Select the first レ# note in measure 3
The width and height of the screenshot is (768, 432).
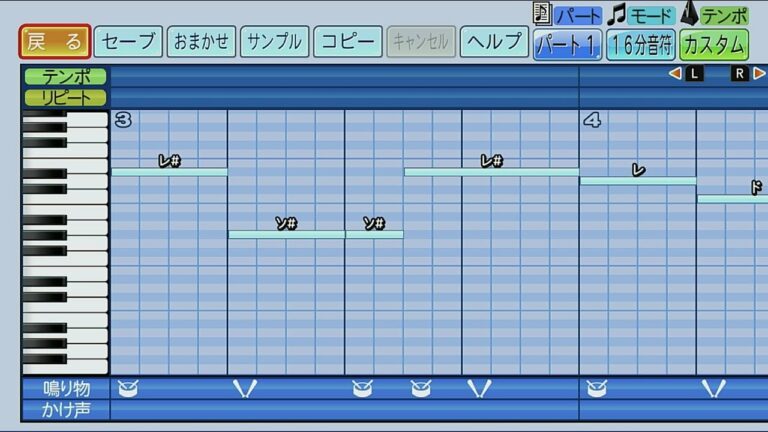point(169,172)
